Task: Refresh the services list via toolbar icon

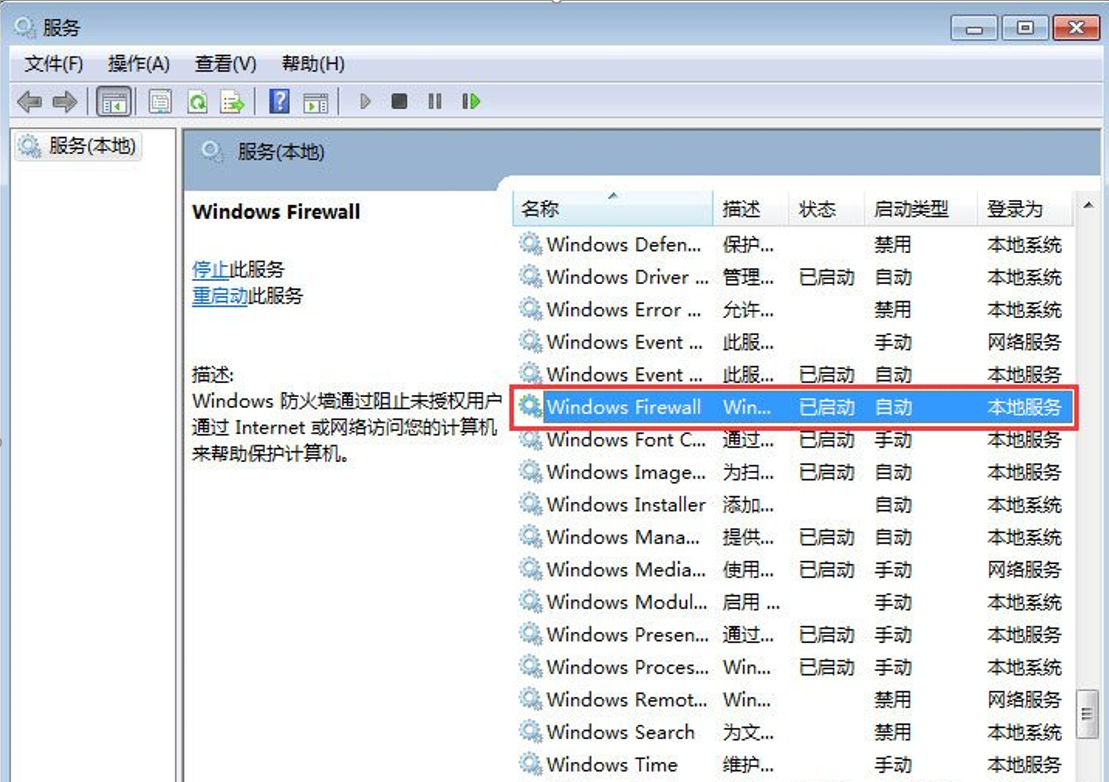Action: pos(197,102)
